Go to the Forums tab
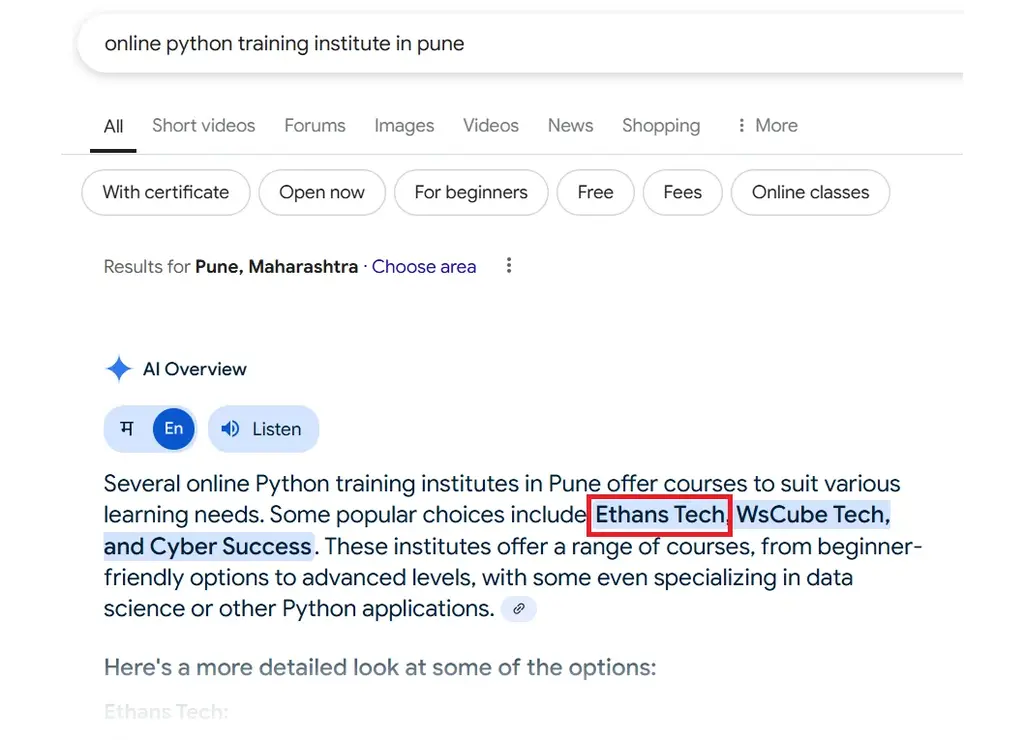Image resolution: width=1024 pixels, height=740 pixels. 315,126
